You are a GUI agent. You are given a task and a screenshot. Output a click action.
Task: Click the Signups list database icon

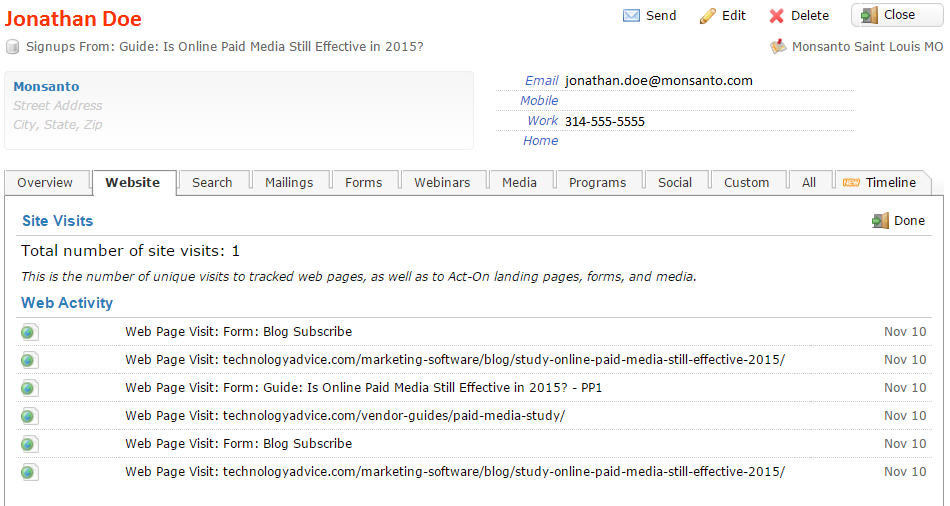[13, 47]
